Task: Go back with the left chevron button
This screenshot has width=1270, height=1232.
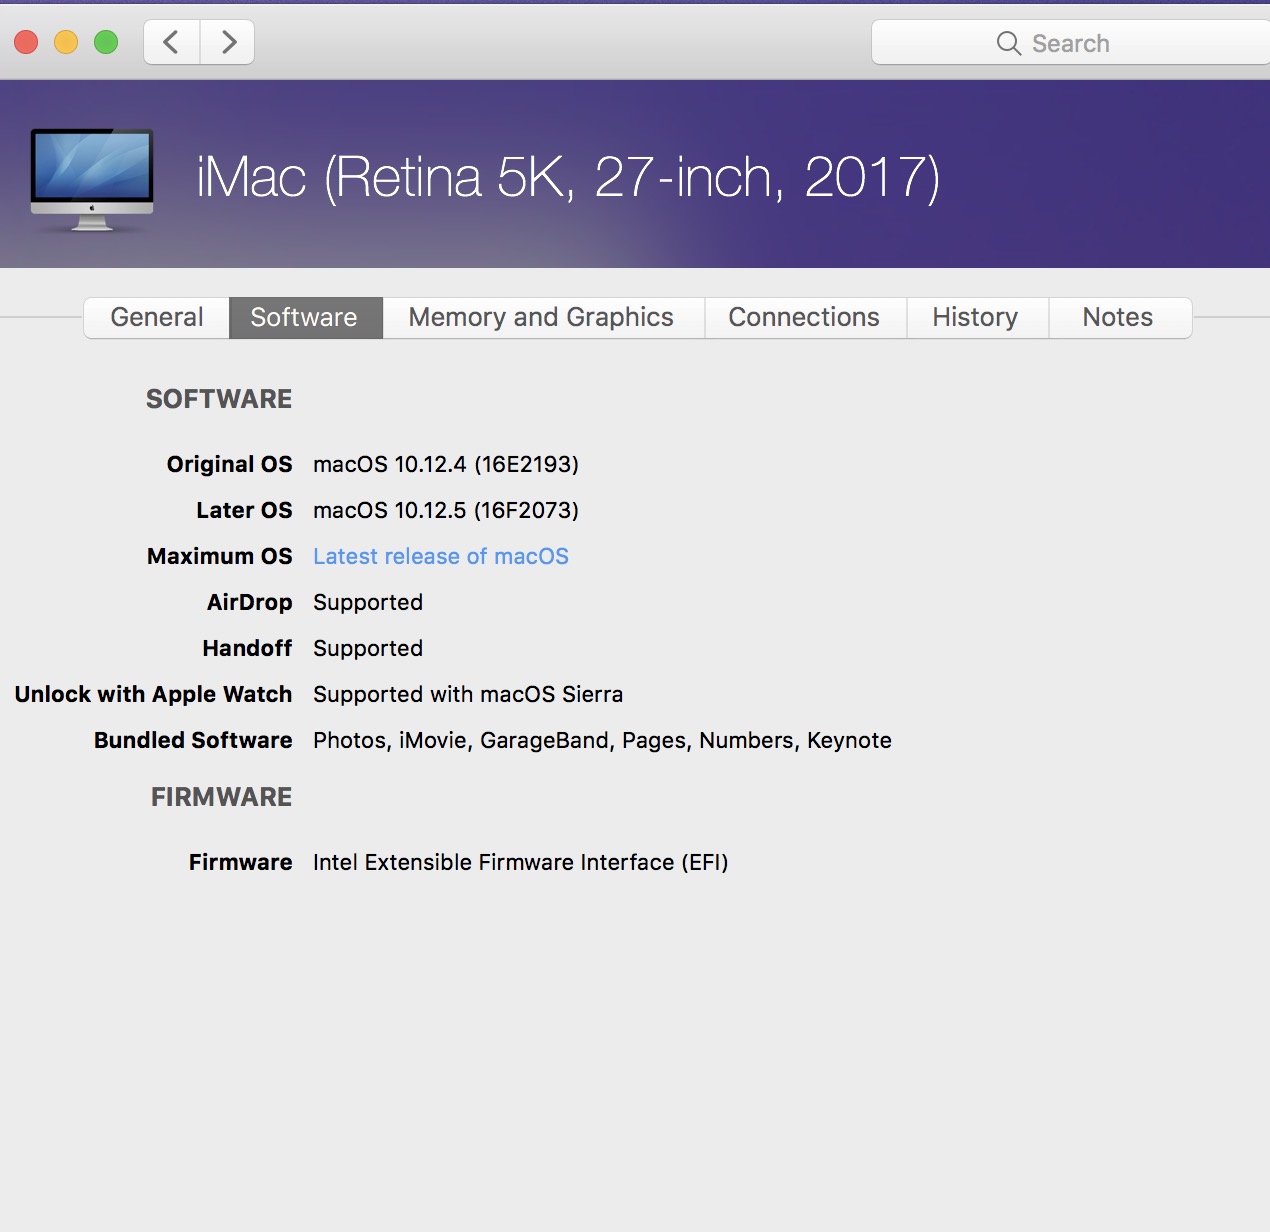Action: 172,42
